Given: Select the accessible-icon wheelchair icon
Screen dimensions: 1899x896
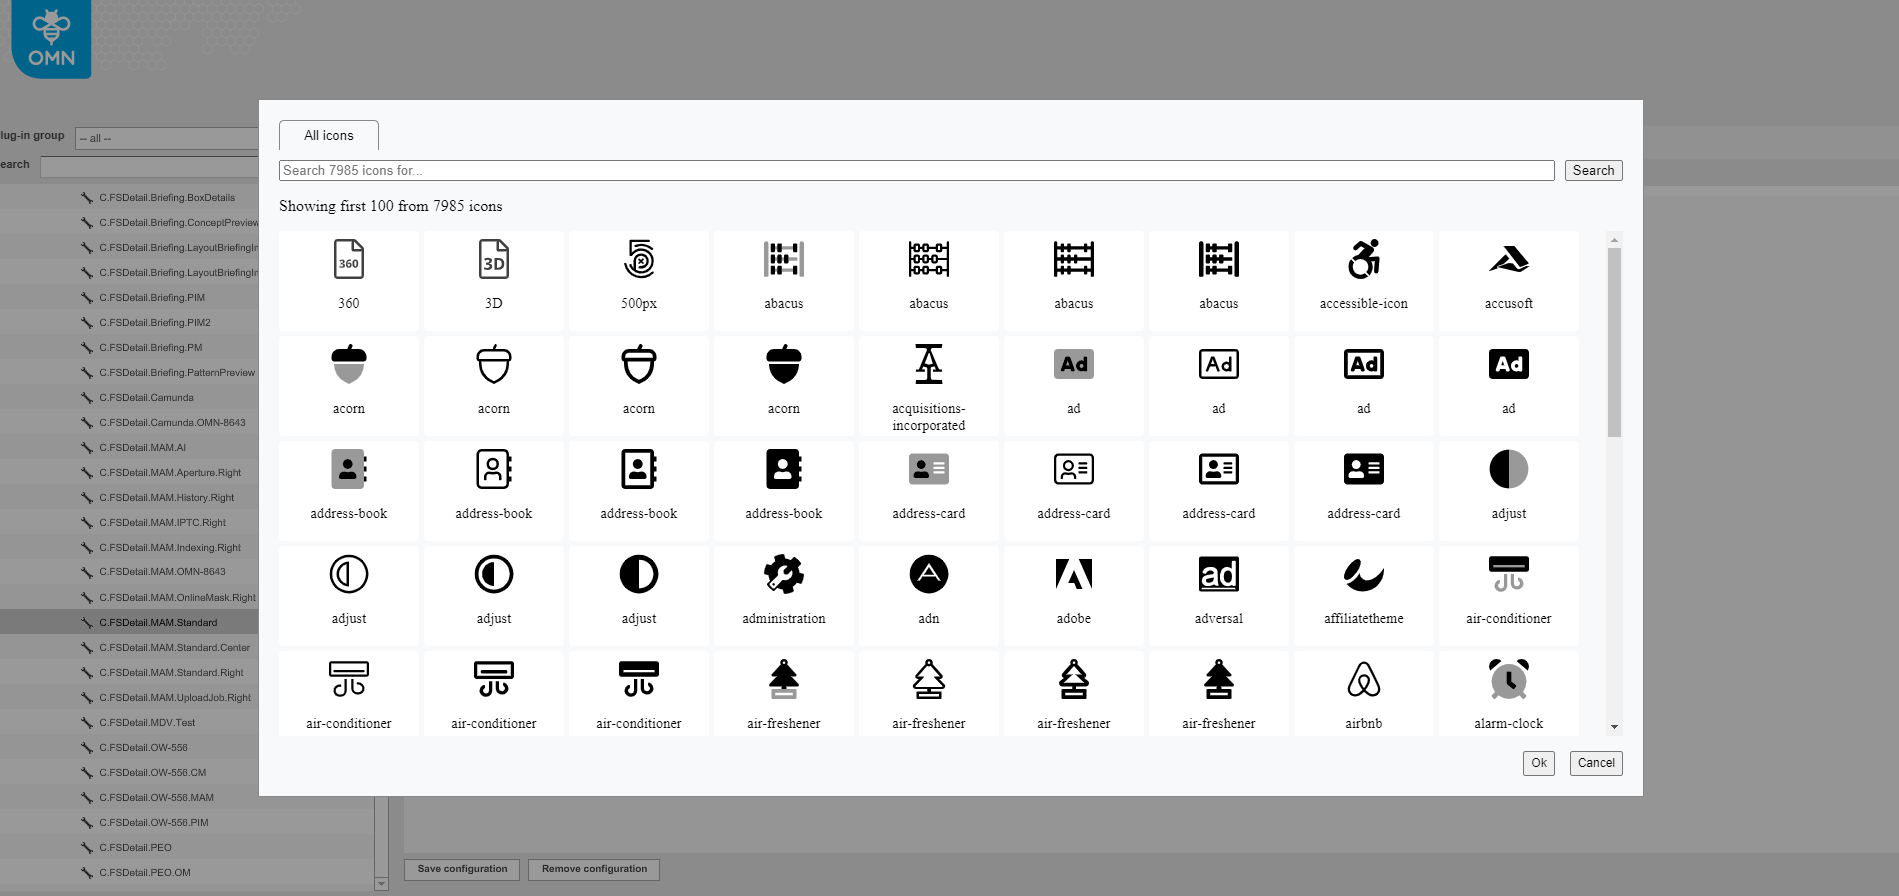Looking at the screenshot, I should click(x=1364, y=280).
